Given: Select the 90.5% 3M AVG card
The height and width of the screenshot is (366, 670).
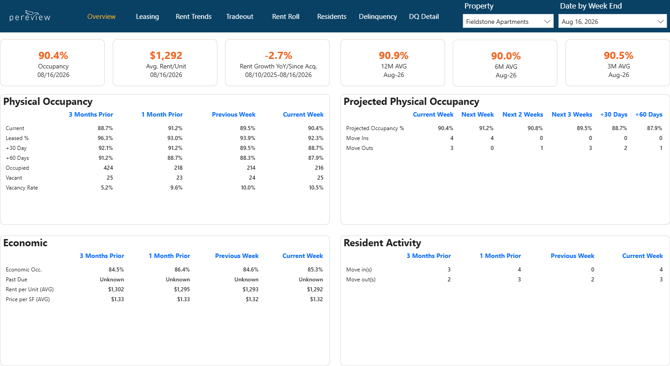Looking at the screenshot, I should tap(618, 63).
